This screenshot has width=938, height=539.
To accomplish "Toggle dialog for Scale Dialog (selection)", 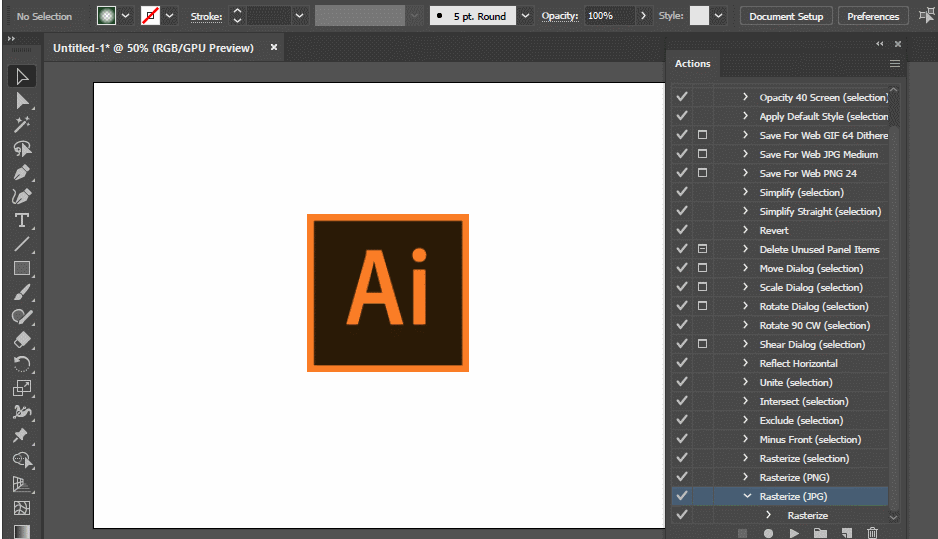I will [702, 287].
